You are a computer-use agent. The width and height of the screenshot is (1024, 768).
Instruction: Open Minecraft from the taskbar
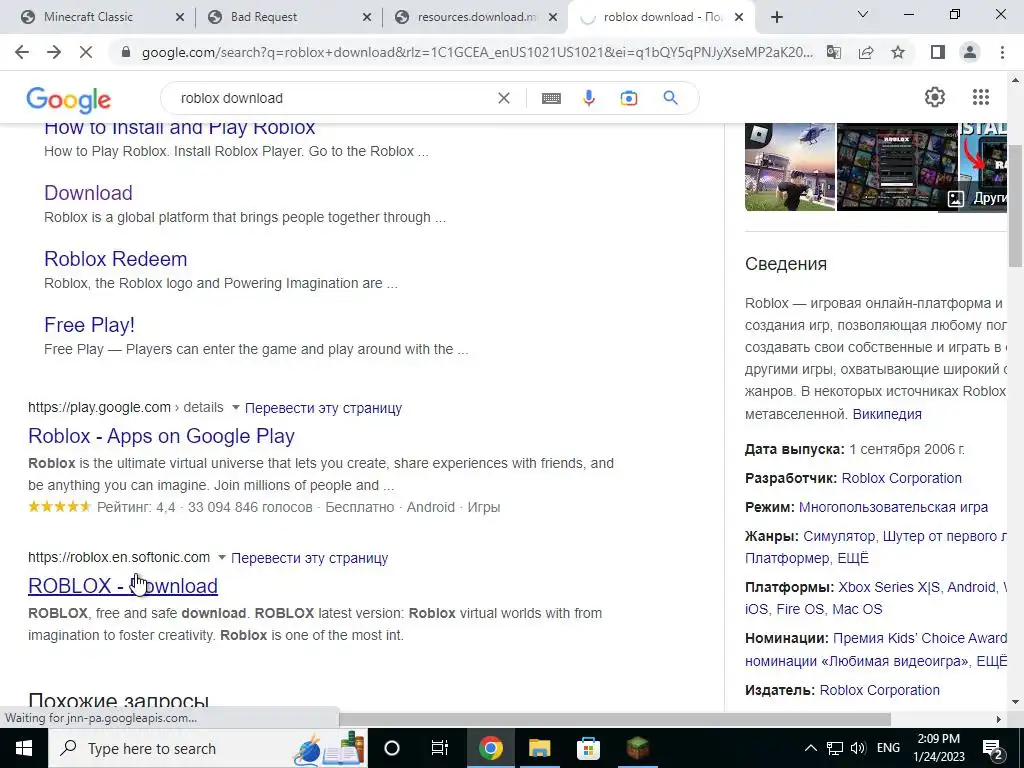pyautogui.click(x=637, y=748)
